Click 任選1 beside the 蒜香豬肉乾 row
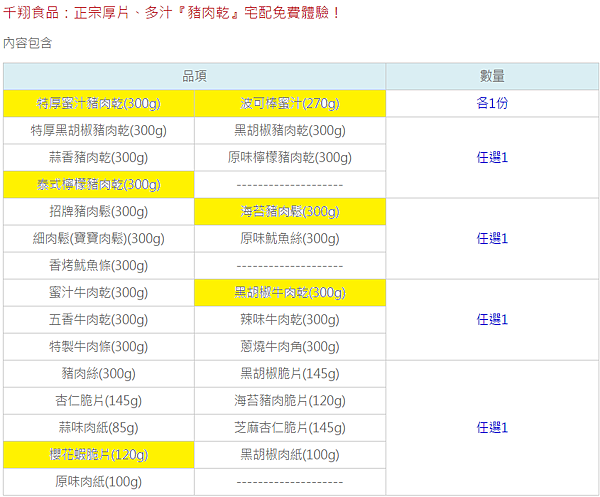This screenshot has width=600, height=497. point(492,158)
